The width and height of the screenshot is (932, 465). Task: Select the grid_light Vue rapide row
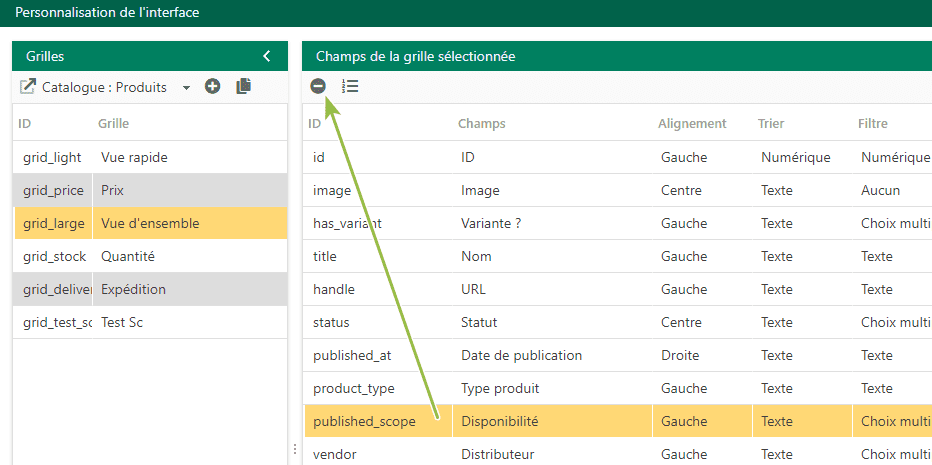150,158
